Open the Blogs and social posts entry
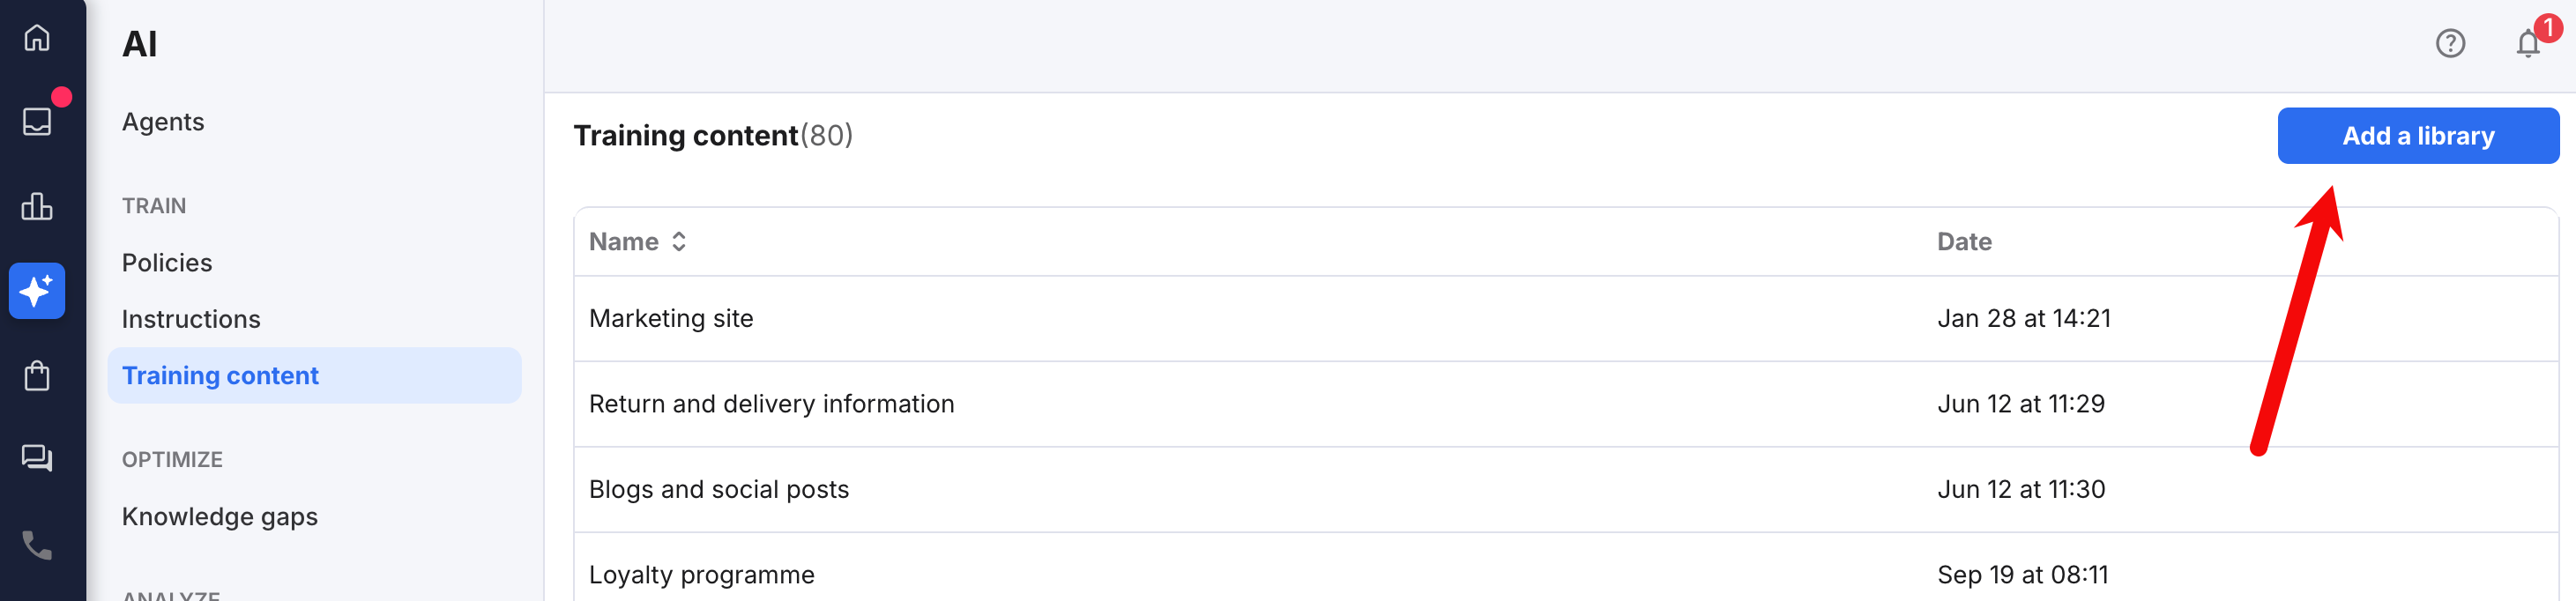This screenshot has width=2576, height=601. tap(720, 489)
